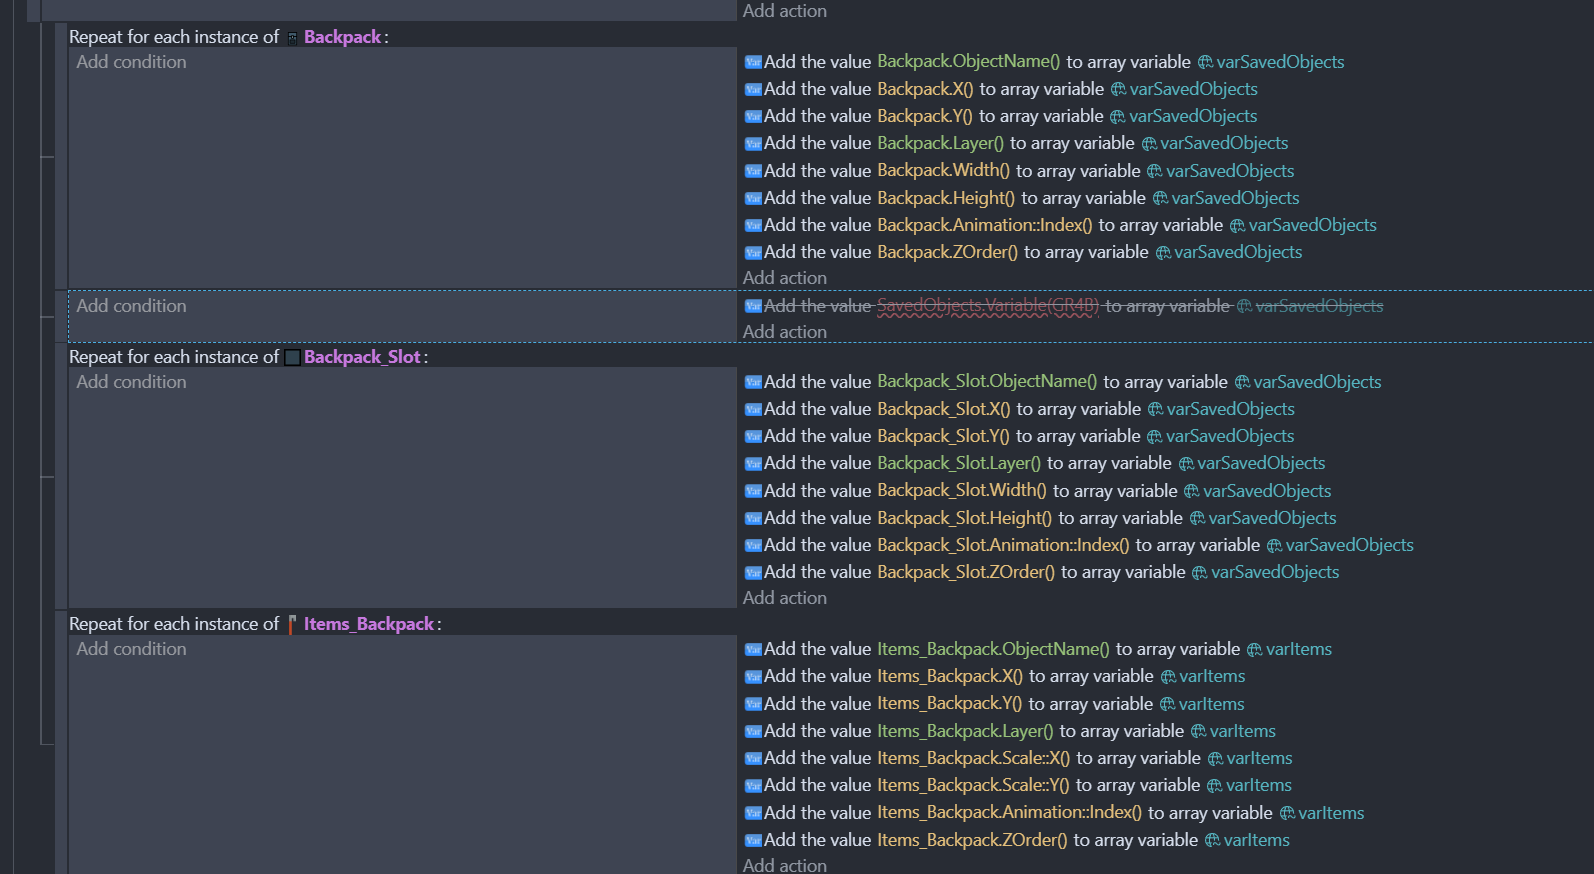The image size is (1594, 874).
Task: Click Add condition in the Backpack repeat event
Action: pos(131,62)
